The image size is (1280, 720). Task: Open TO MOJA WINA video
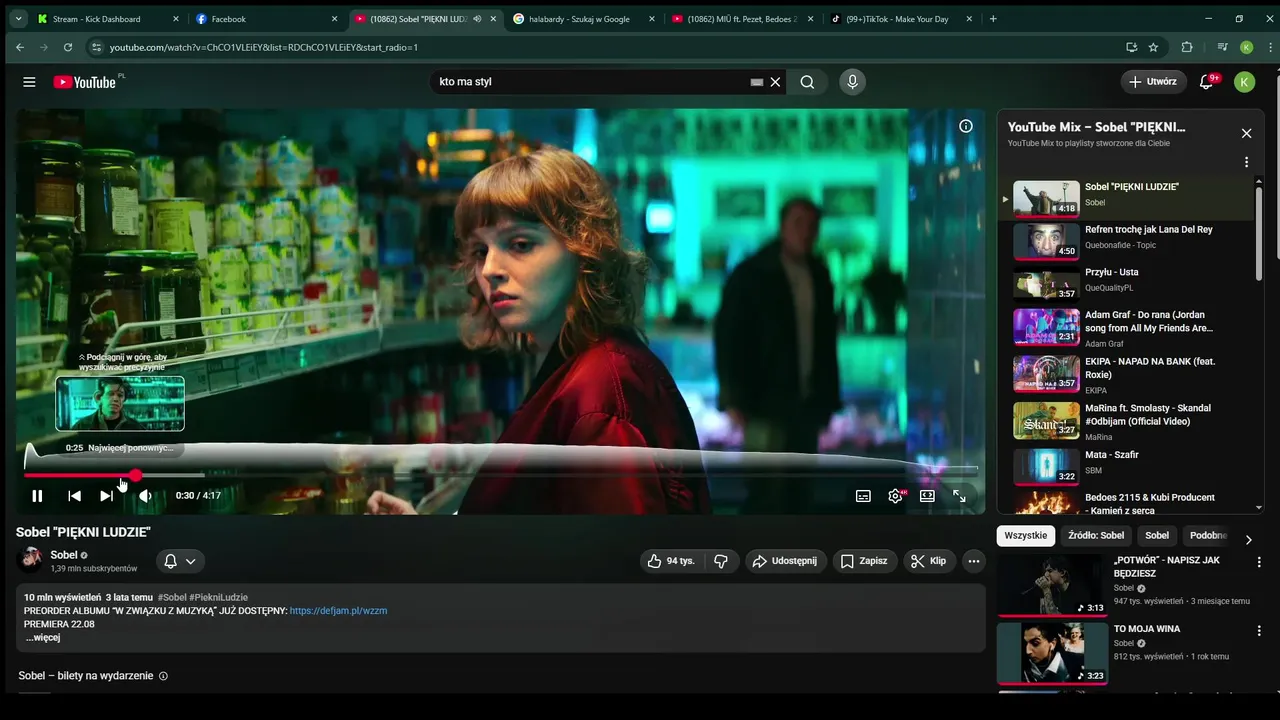(x=1052, y=654)
